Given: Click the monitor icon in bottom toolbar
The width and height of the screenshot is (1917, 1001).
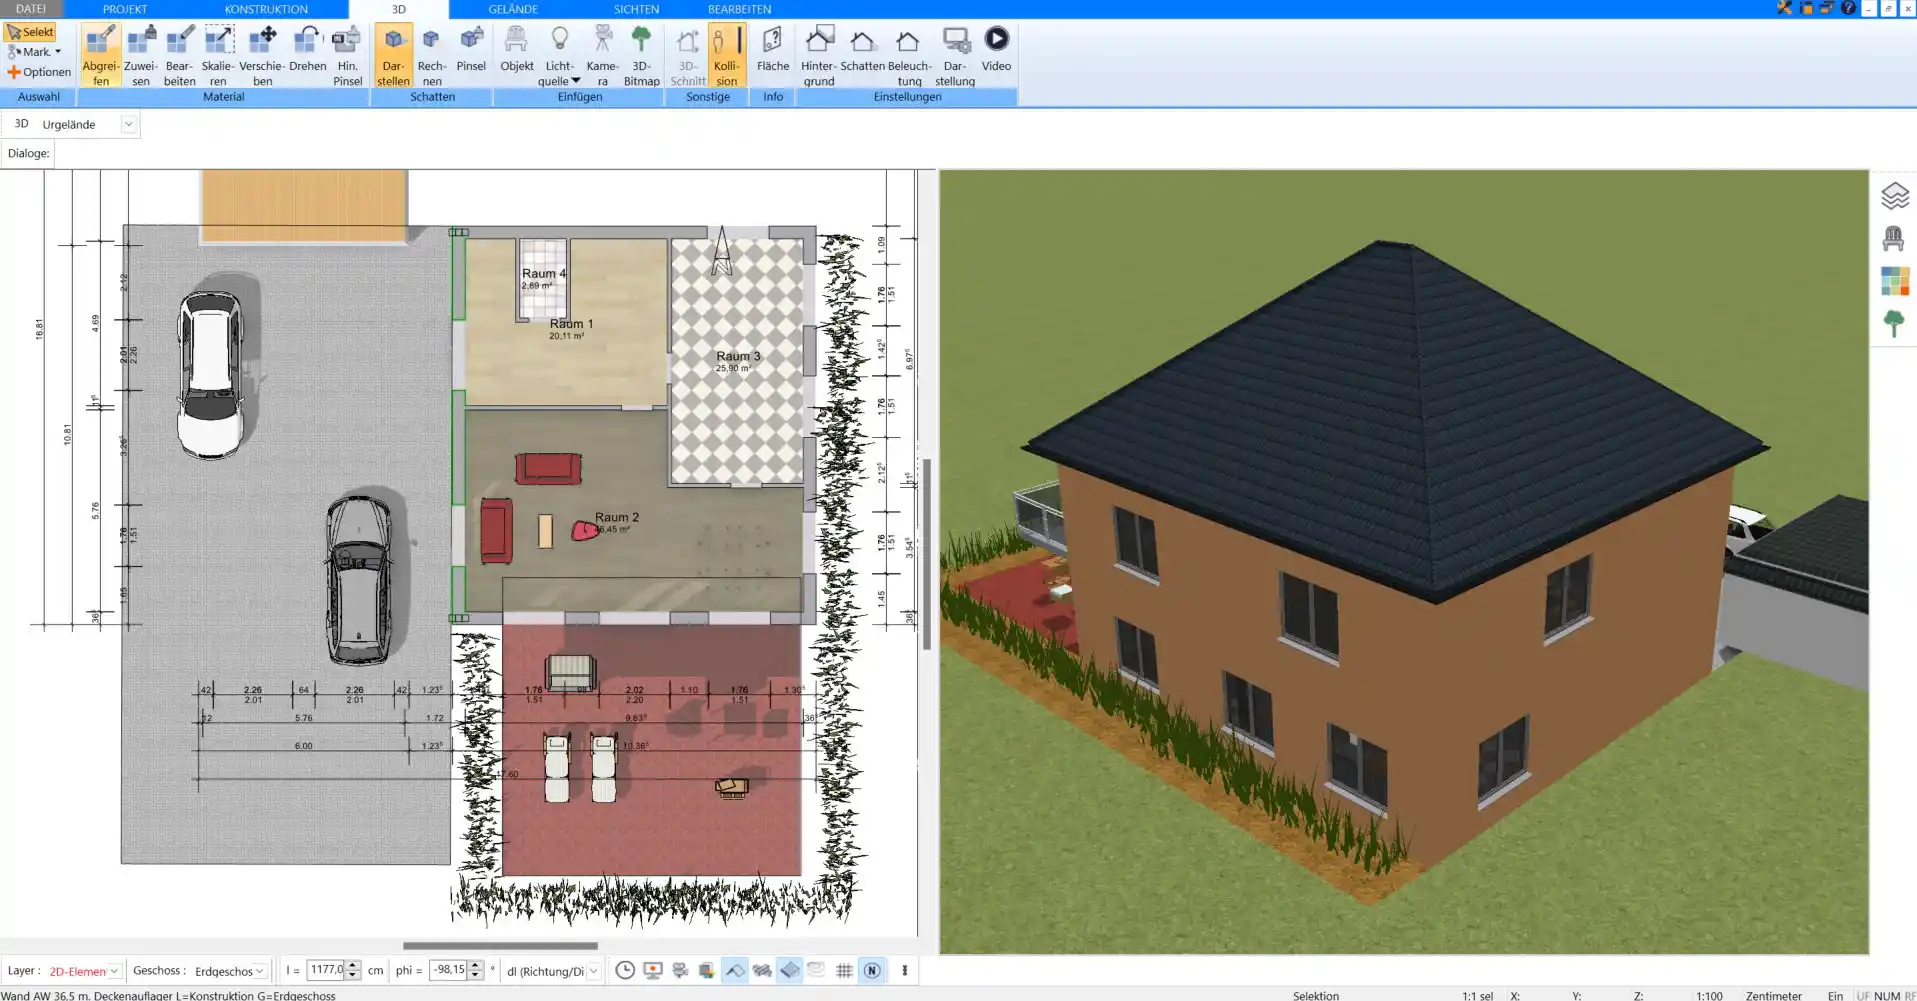Looking at the screenshot, I should tap(653, 970).
